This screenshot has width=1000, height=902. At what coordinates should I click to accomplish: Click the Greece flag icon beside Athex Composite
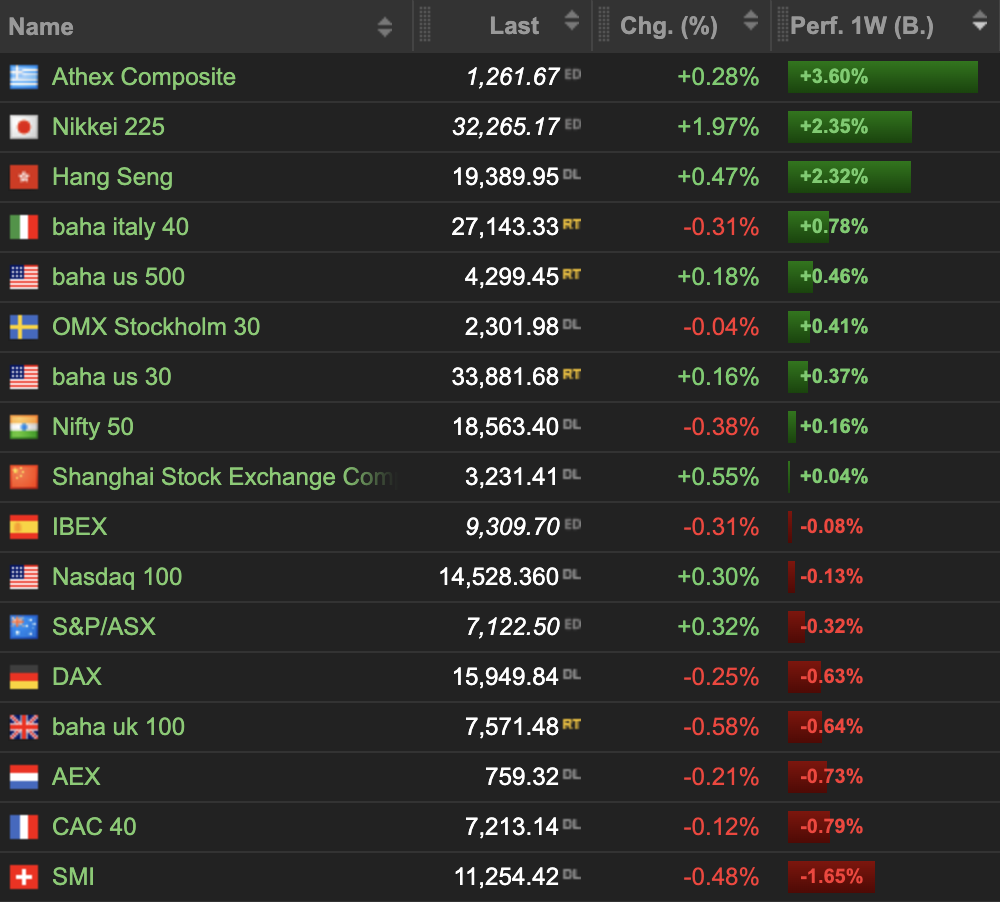coord(24,77)
